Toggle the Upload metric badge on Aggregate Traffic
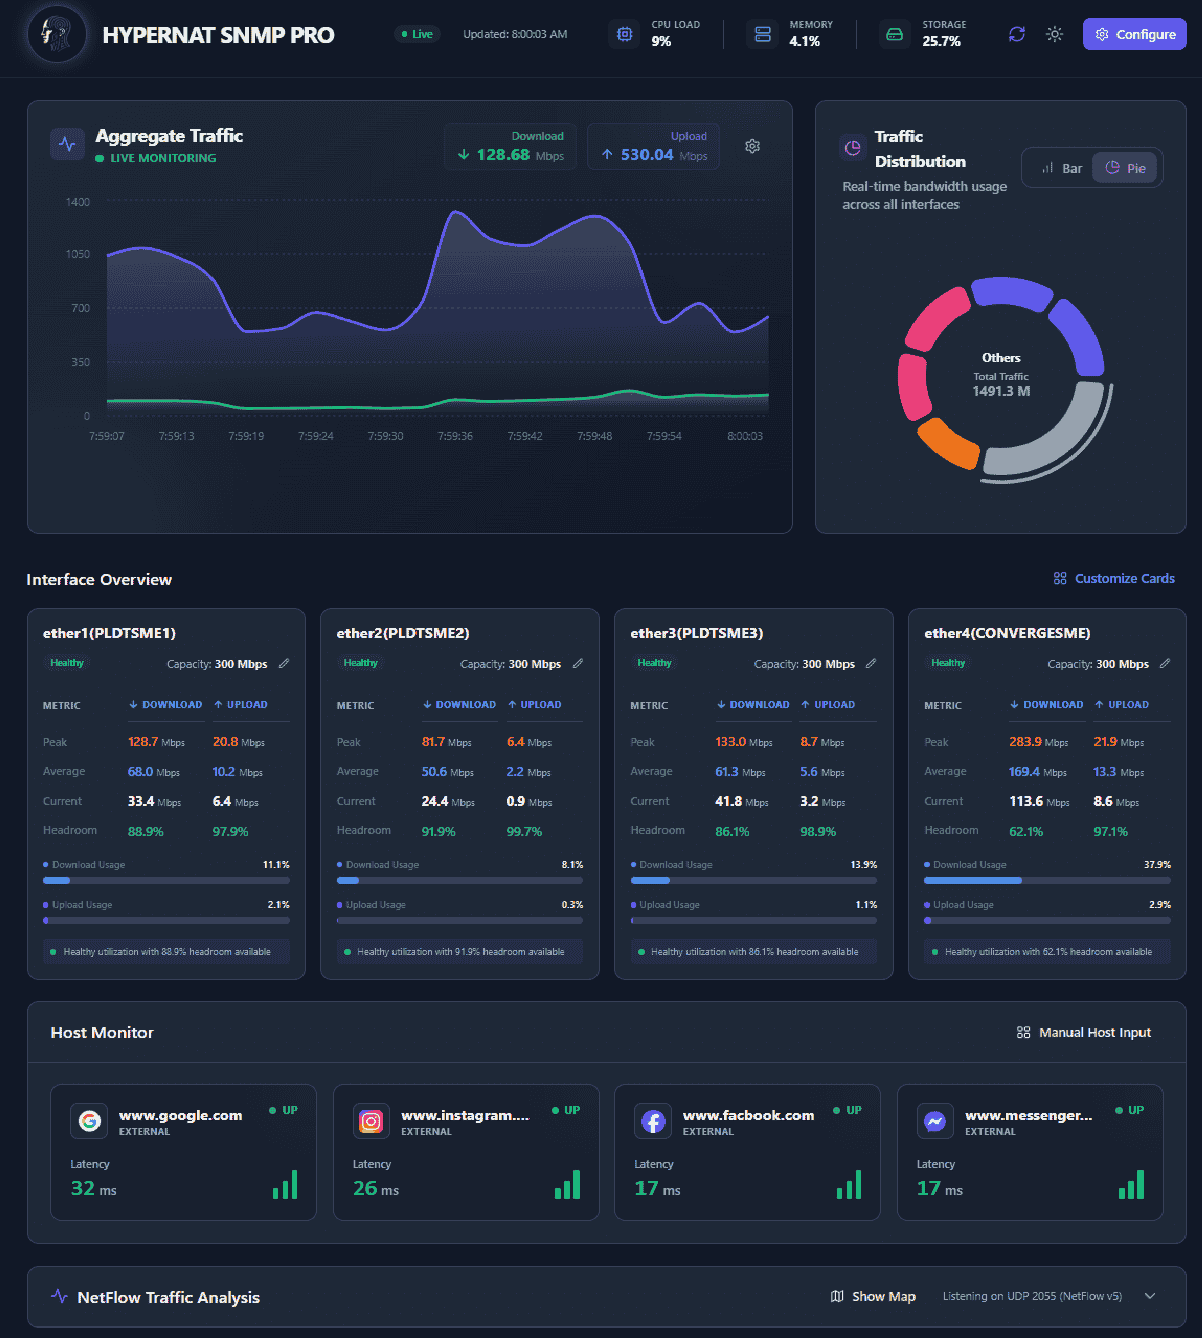This screenshot has width=1202, height=1338. [653, 146]
